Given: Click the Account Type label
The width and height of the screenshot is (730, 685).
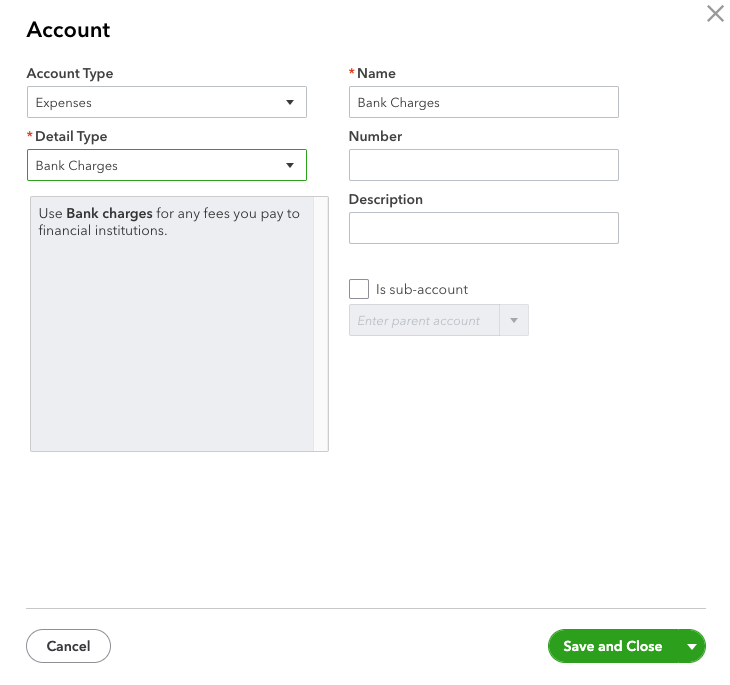Looking at the screenshot, I should (70, 73).
